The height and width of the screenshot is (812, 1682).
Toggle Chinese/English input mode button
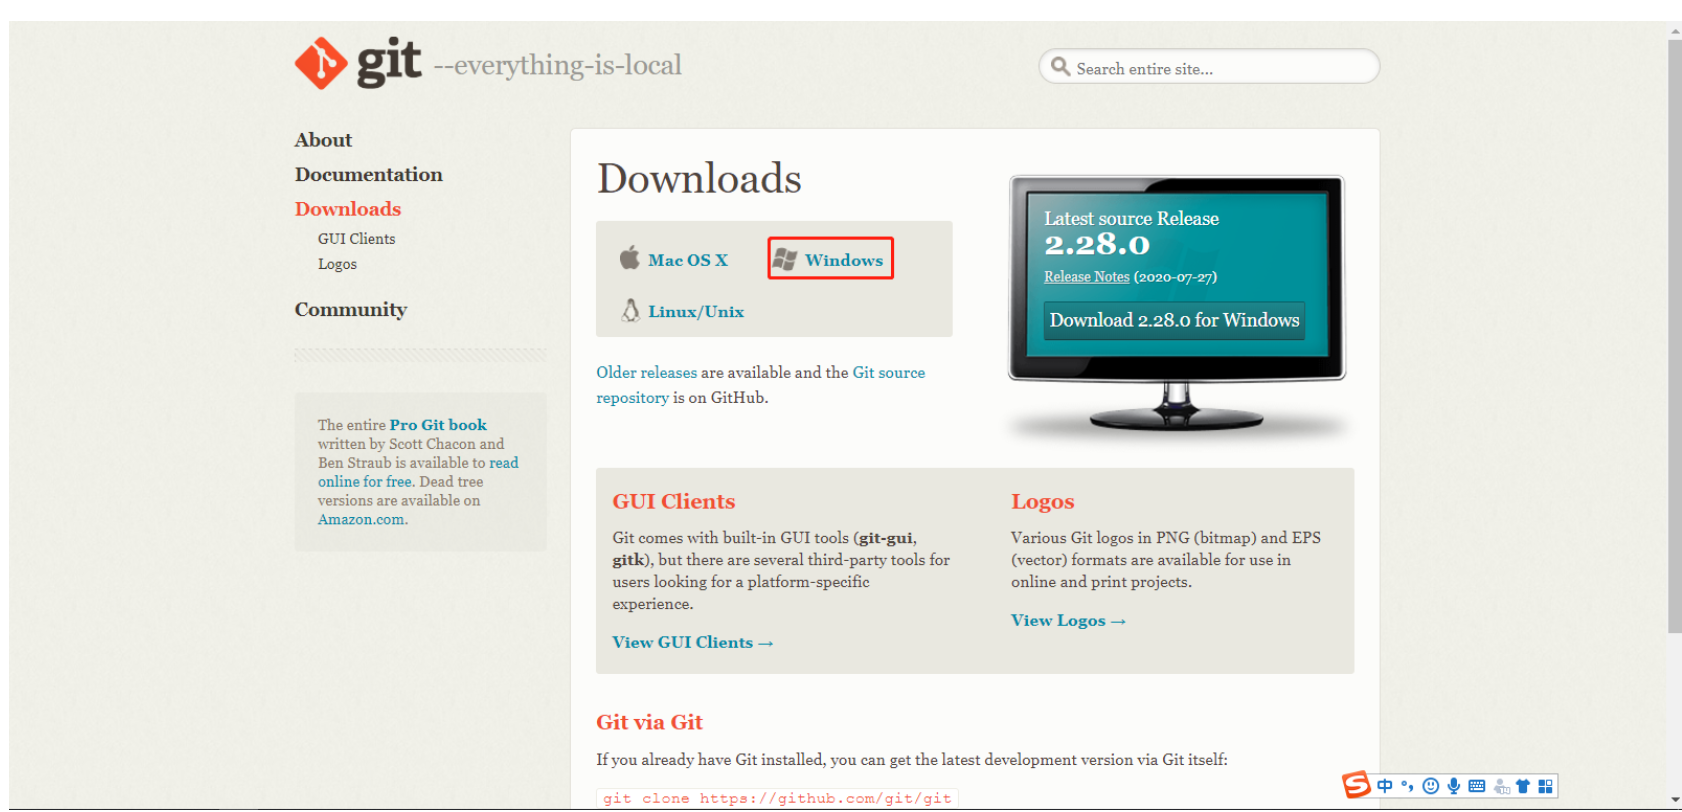coord(1384,786)
